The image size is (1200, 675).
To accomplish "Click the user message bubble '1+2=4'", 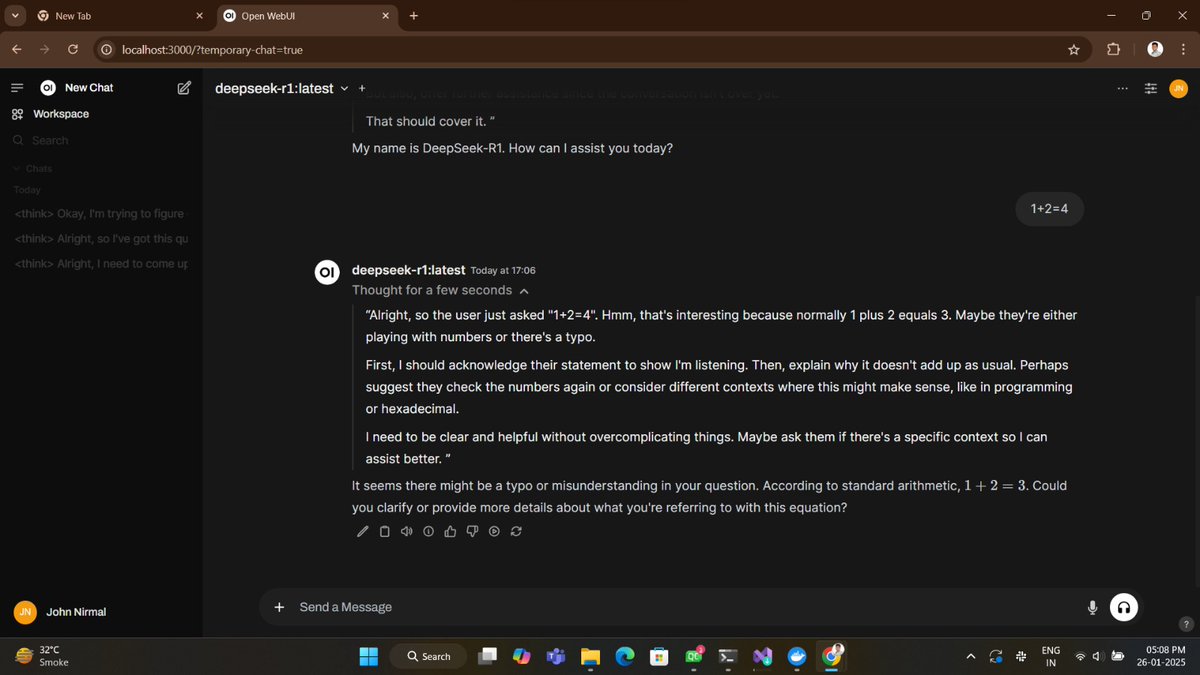I will (x=1049, y=209).
